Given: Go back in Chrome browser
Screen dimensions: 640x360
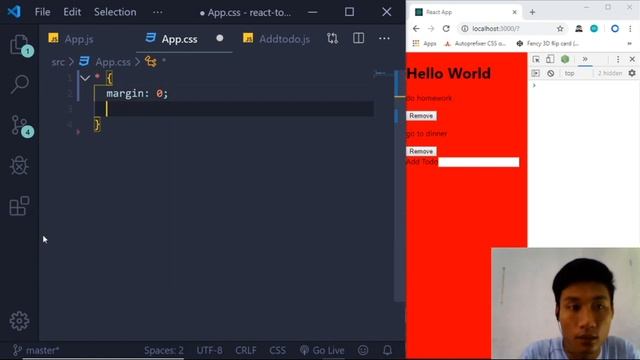Looking at the screenshot, I should (416, 29).
